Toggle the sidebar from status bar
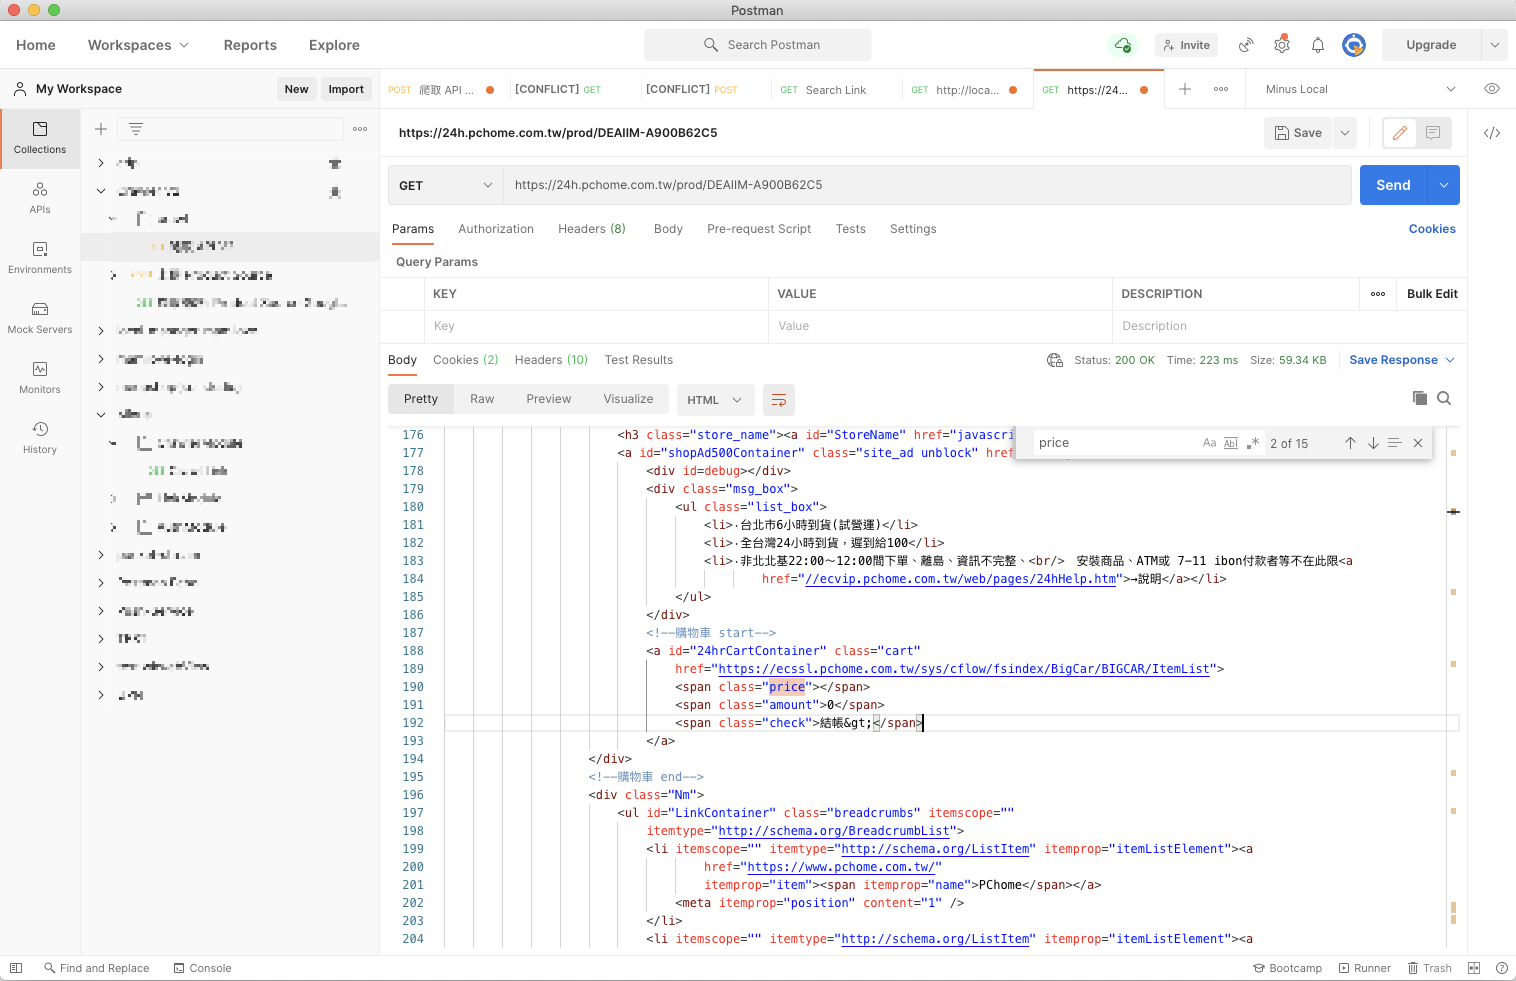 pos(16,968)
